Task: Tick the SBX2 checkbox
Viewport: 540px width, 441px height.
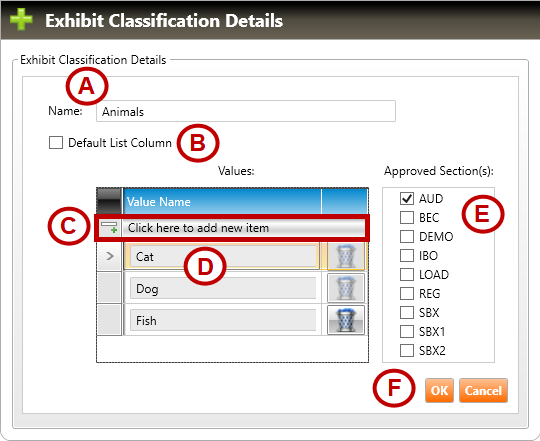Action: tap(407, 350)
